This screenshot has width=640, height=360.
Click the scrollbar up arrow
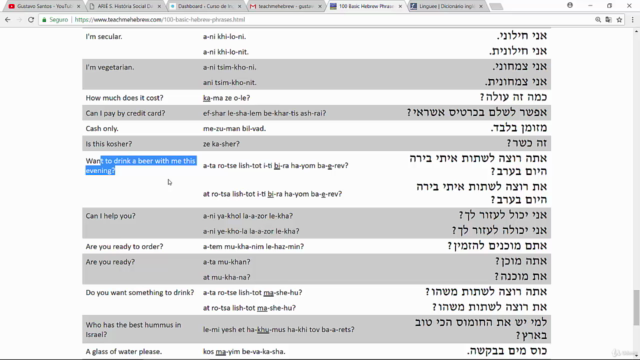[x=636, y=31]
